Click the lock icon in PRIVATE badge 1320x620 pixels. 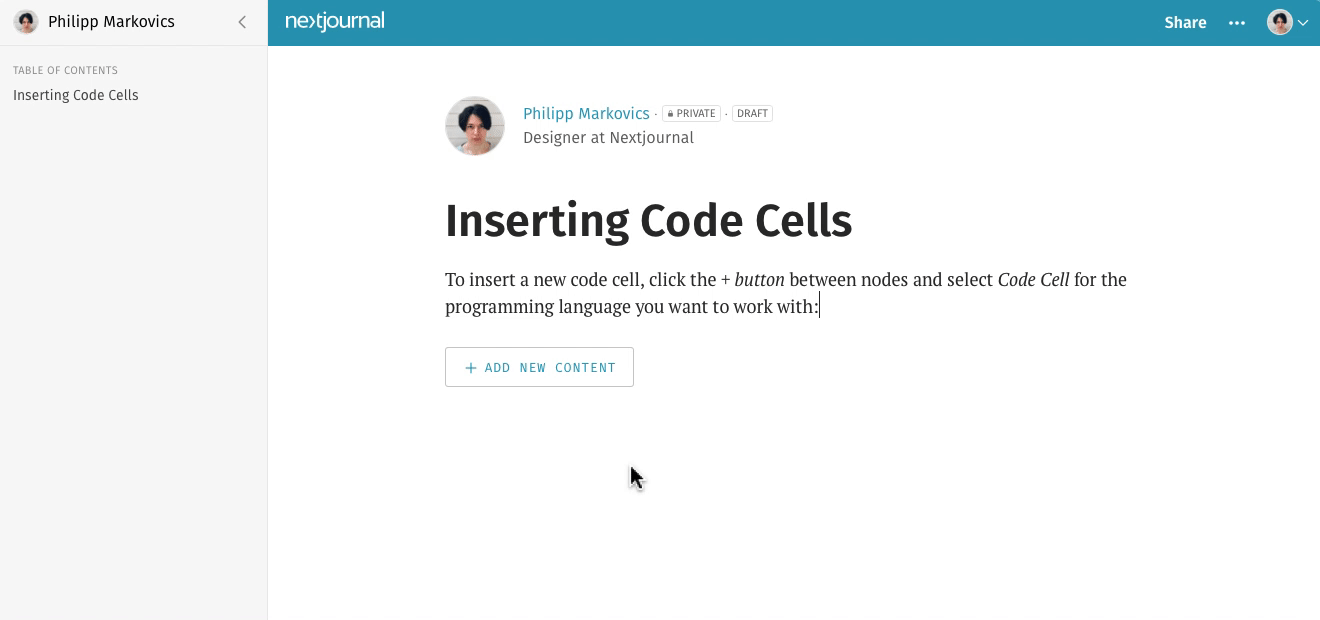click(671, 114)
